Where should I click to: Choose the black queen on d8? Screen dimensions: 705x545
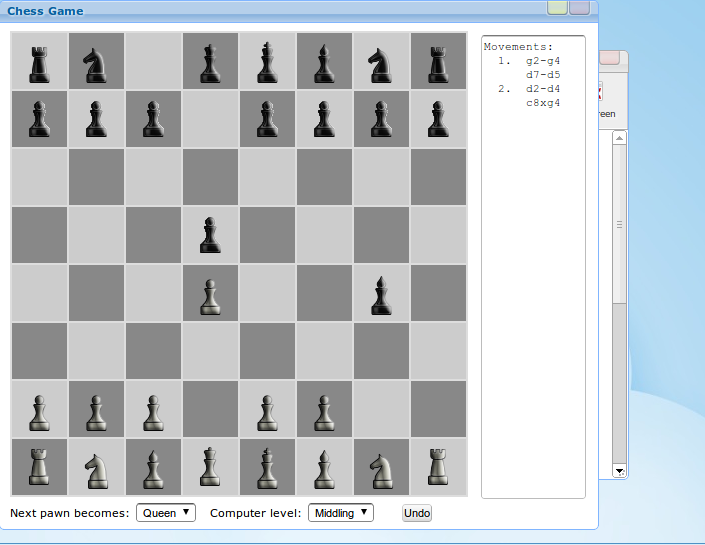pos(210,62)
